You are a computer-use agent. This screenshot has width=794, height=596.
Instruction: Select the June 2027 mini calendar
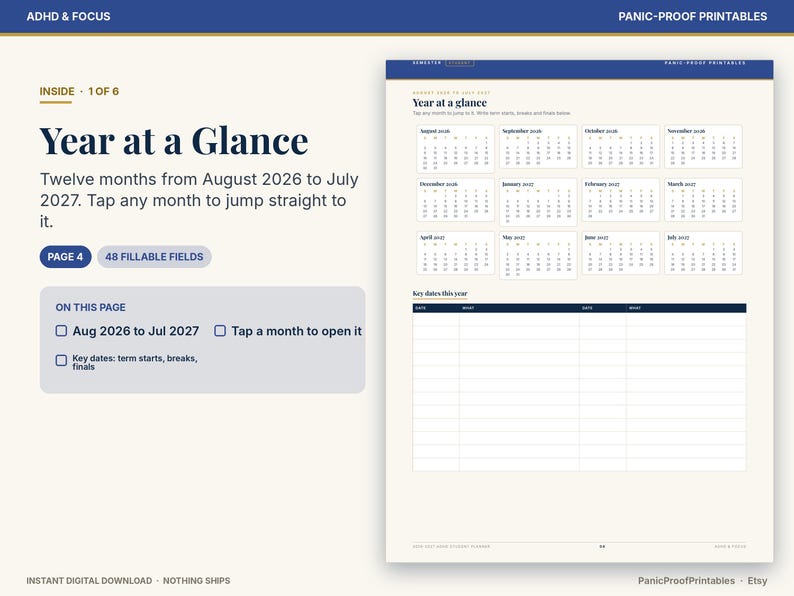click(x=620, y=253)
